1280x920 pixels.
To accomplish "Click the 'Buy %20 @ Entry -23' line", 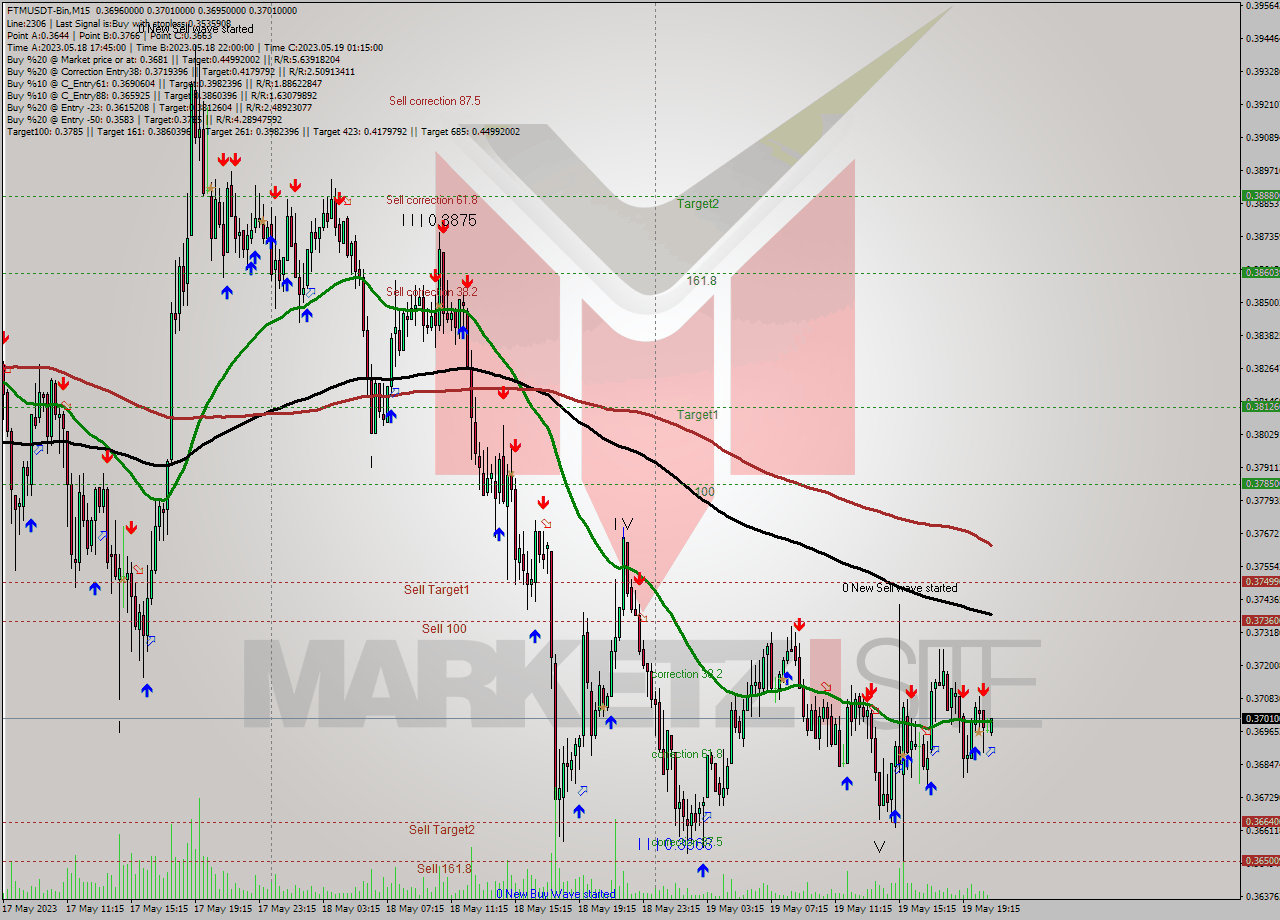I will pos(159,107).
